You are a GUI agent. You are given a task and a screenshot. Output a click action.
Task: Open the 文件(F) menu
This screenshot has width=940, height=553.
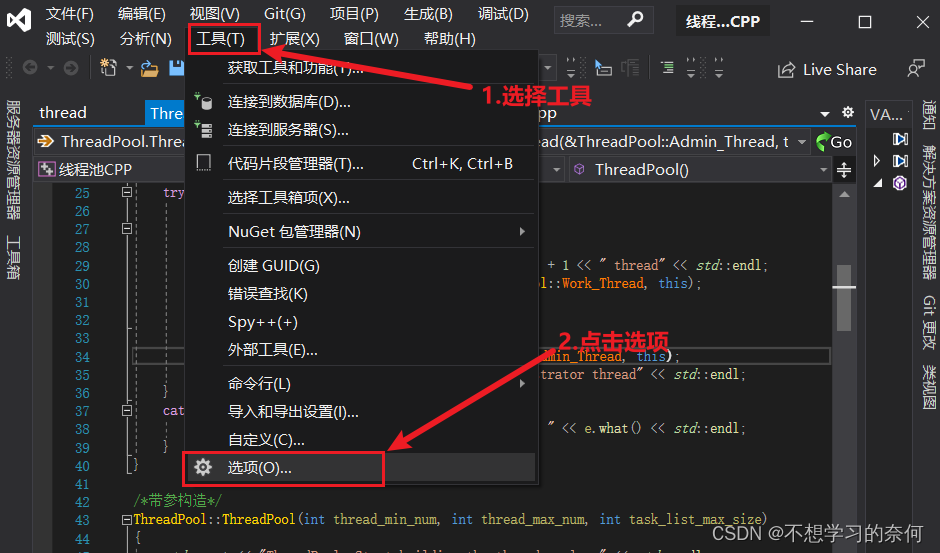[70, 14]
